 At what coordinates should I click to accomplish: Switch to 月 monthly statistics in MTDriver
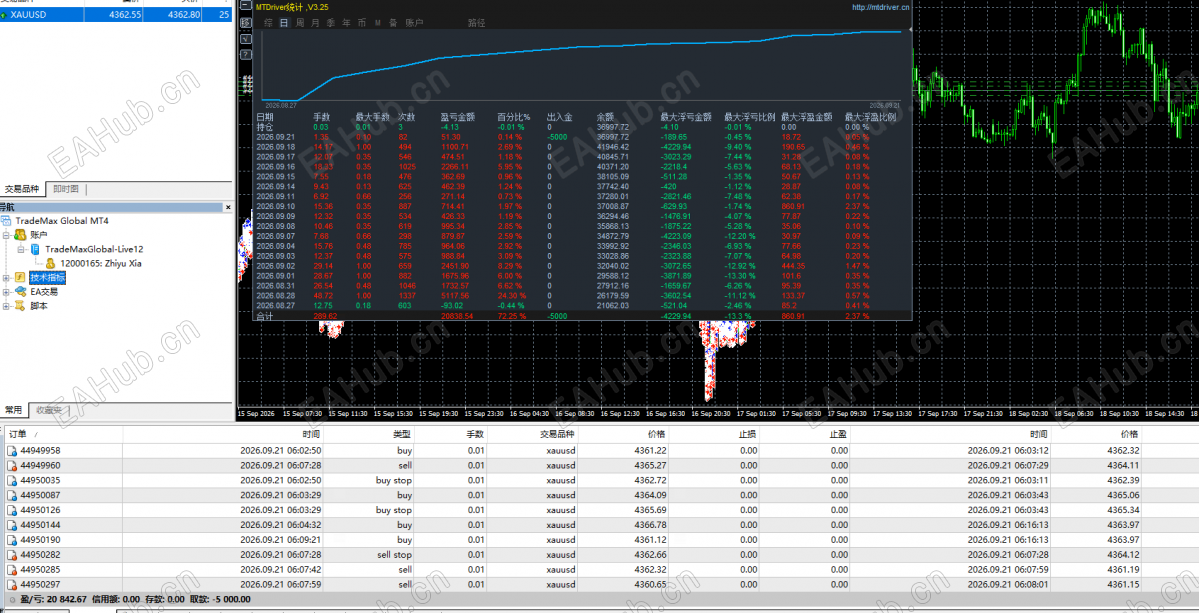[315, 23]
